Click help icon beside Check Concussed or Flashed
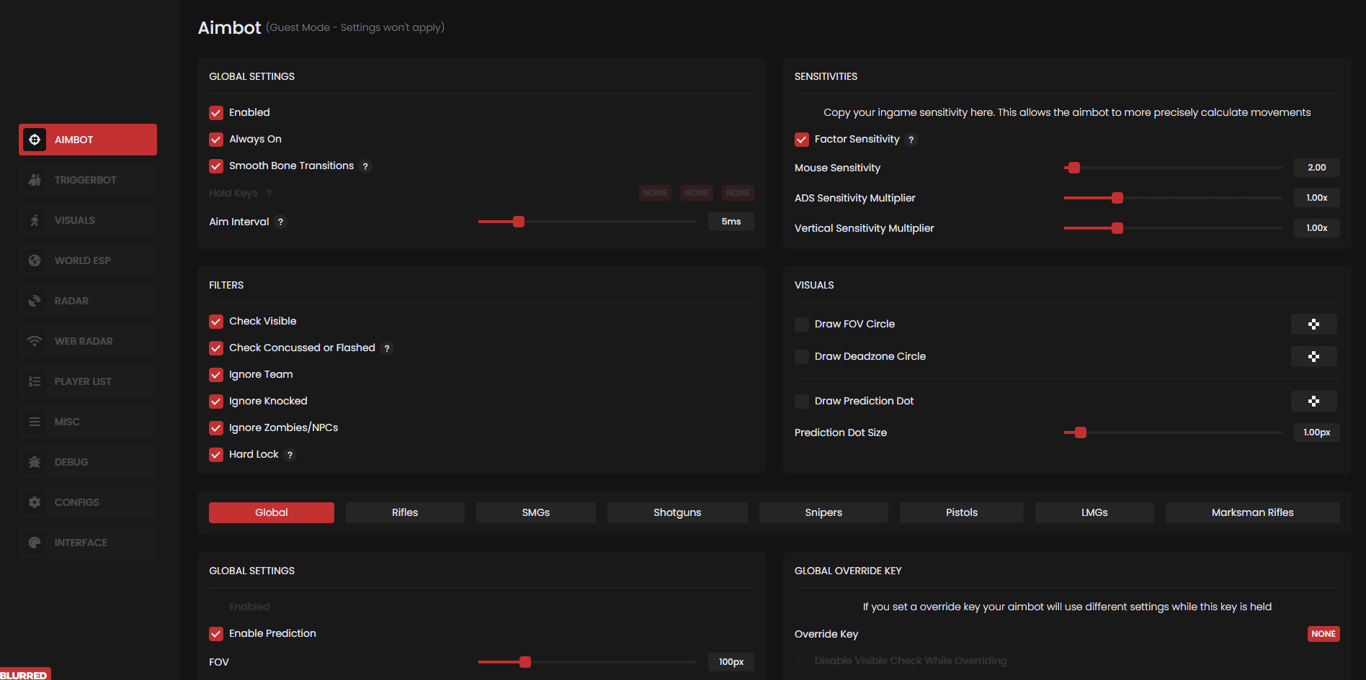Screen dimensions: 1366x680 (x=387, y=348)
